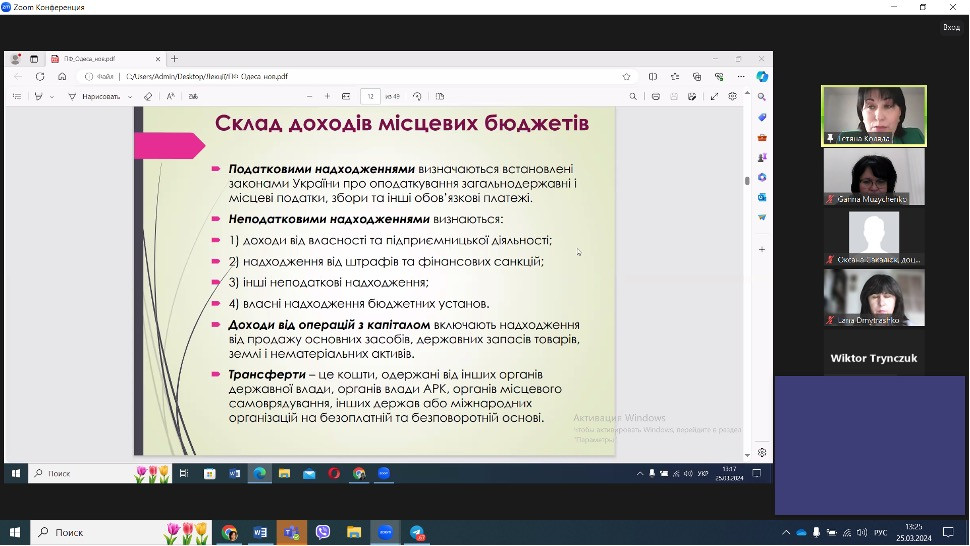The image size is (970, 546).
Task: Rotate the PDF page
Action: 417,96
